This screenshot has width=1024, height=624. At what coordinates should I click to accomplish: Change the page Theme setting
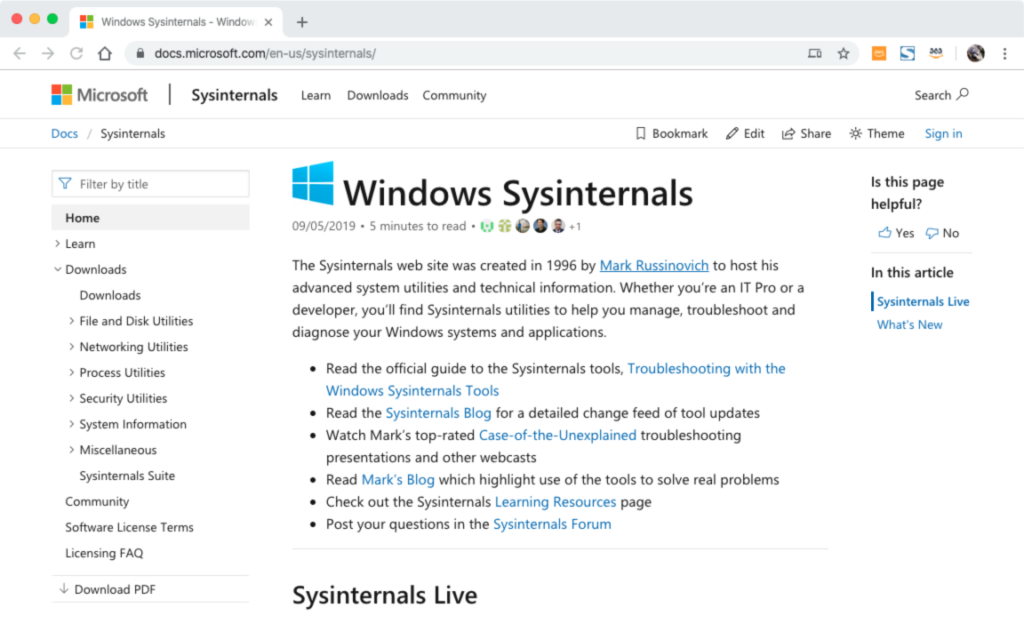point(876,134)
